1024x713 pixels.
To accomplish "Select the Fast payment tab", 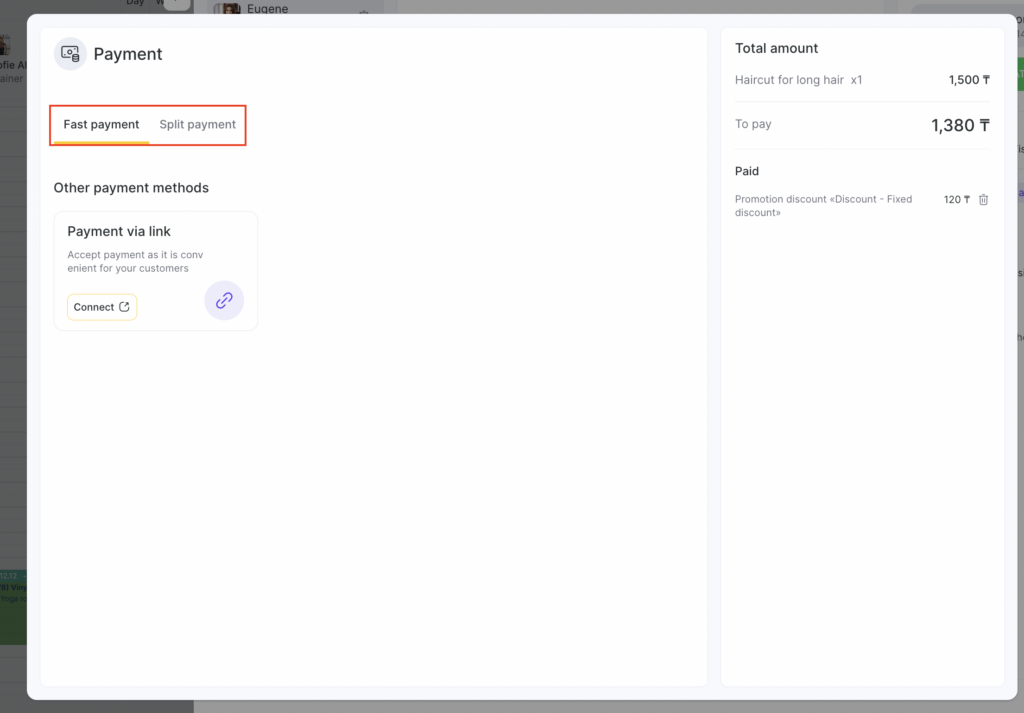I will coord(101,125).
